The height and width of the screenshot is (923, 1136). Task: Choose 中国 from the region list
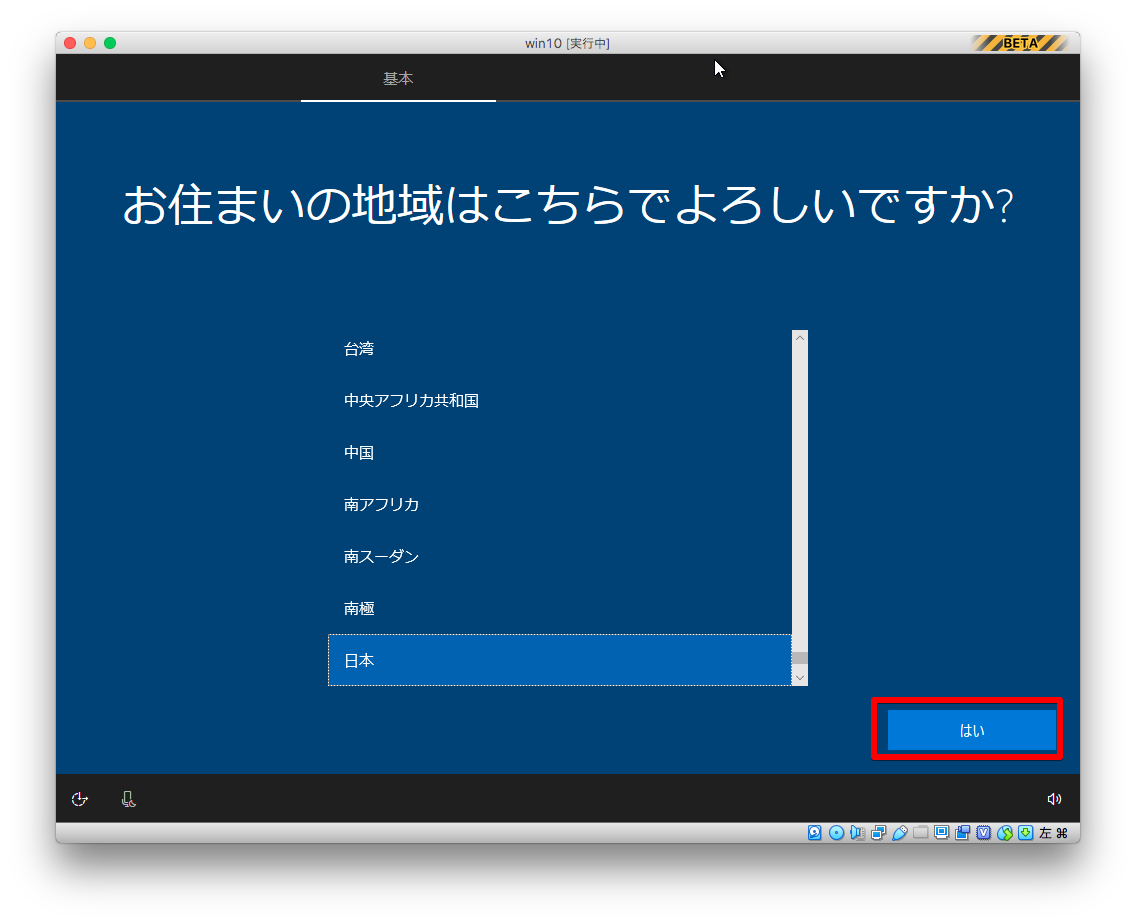(559, 453)
